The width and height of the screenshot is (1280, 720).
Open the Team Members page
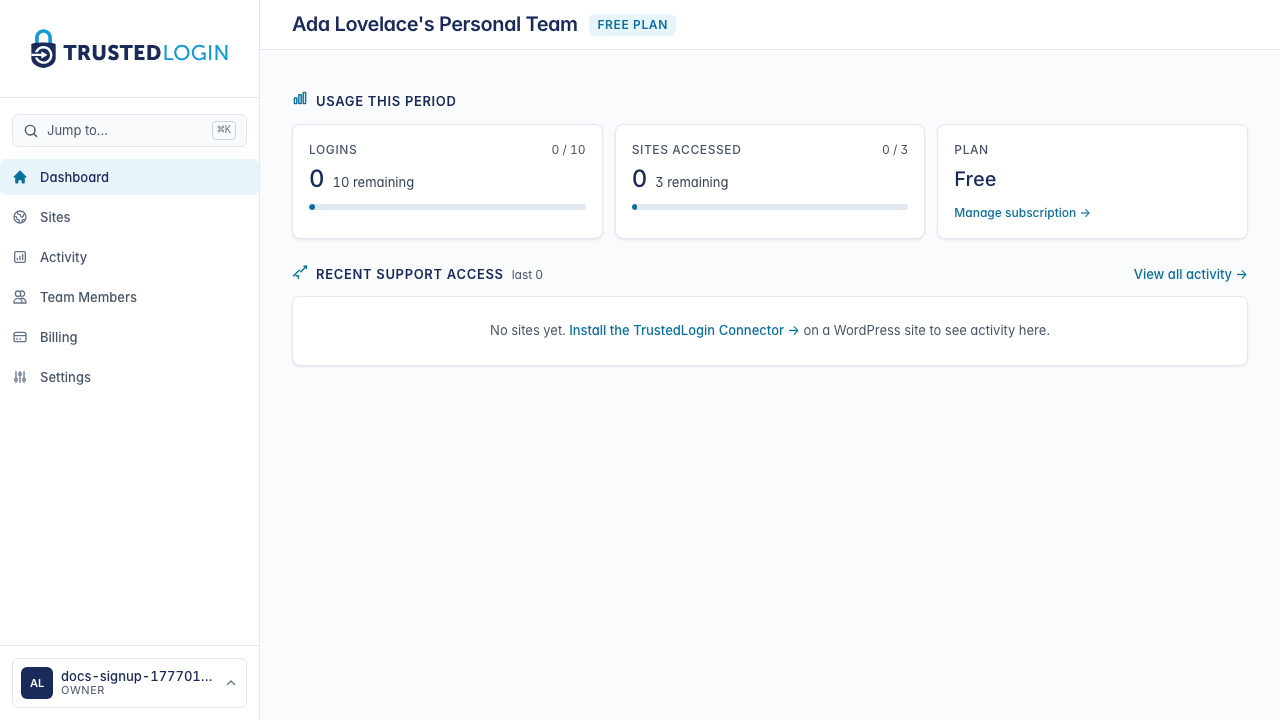(88, 297)
